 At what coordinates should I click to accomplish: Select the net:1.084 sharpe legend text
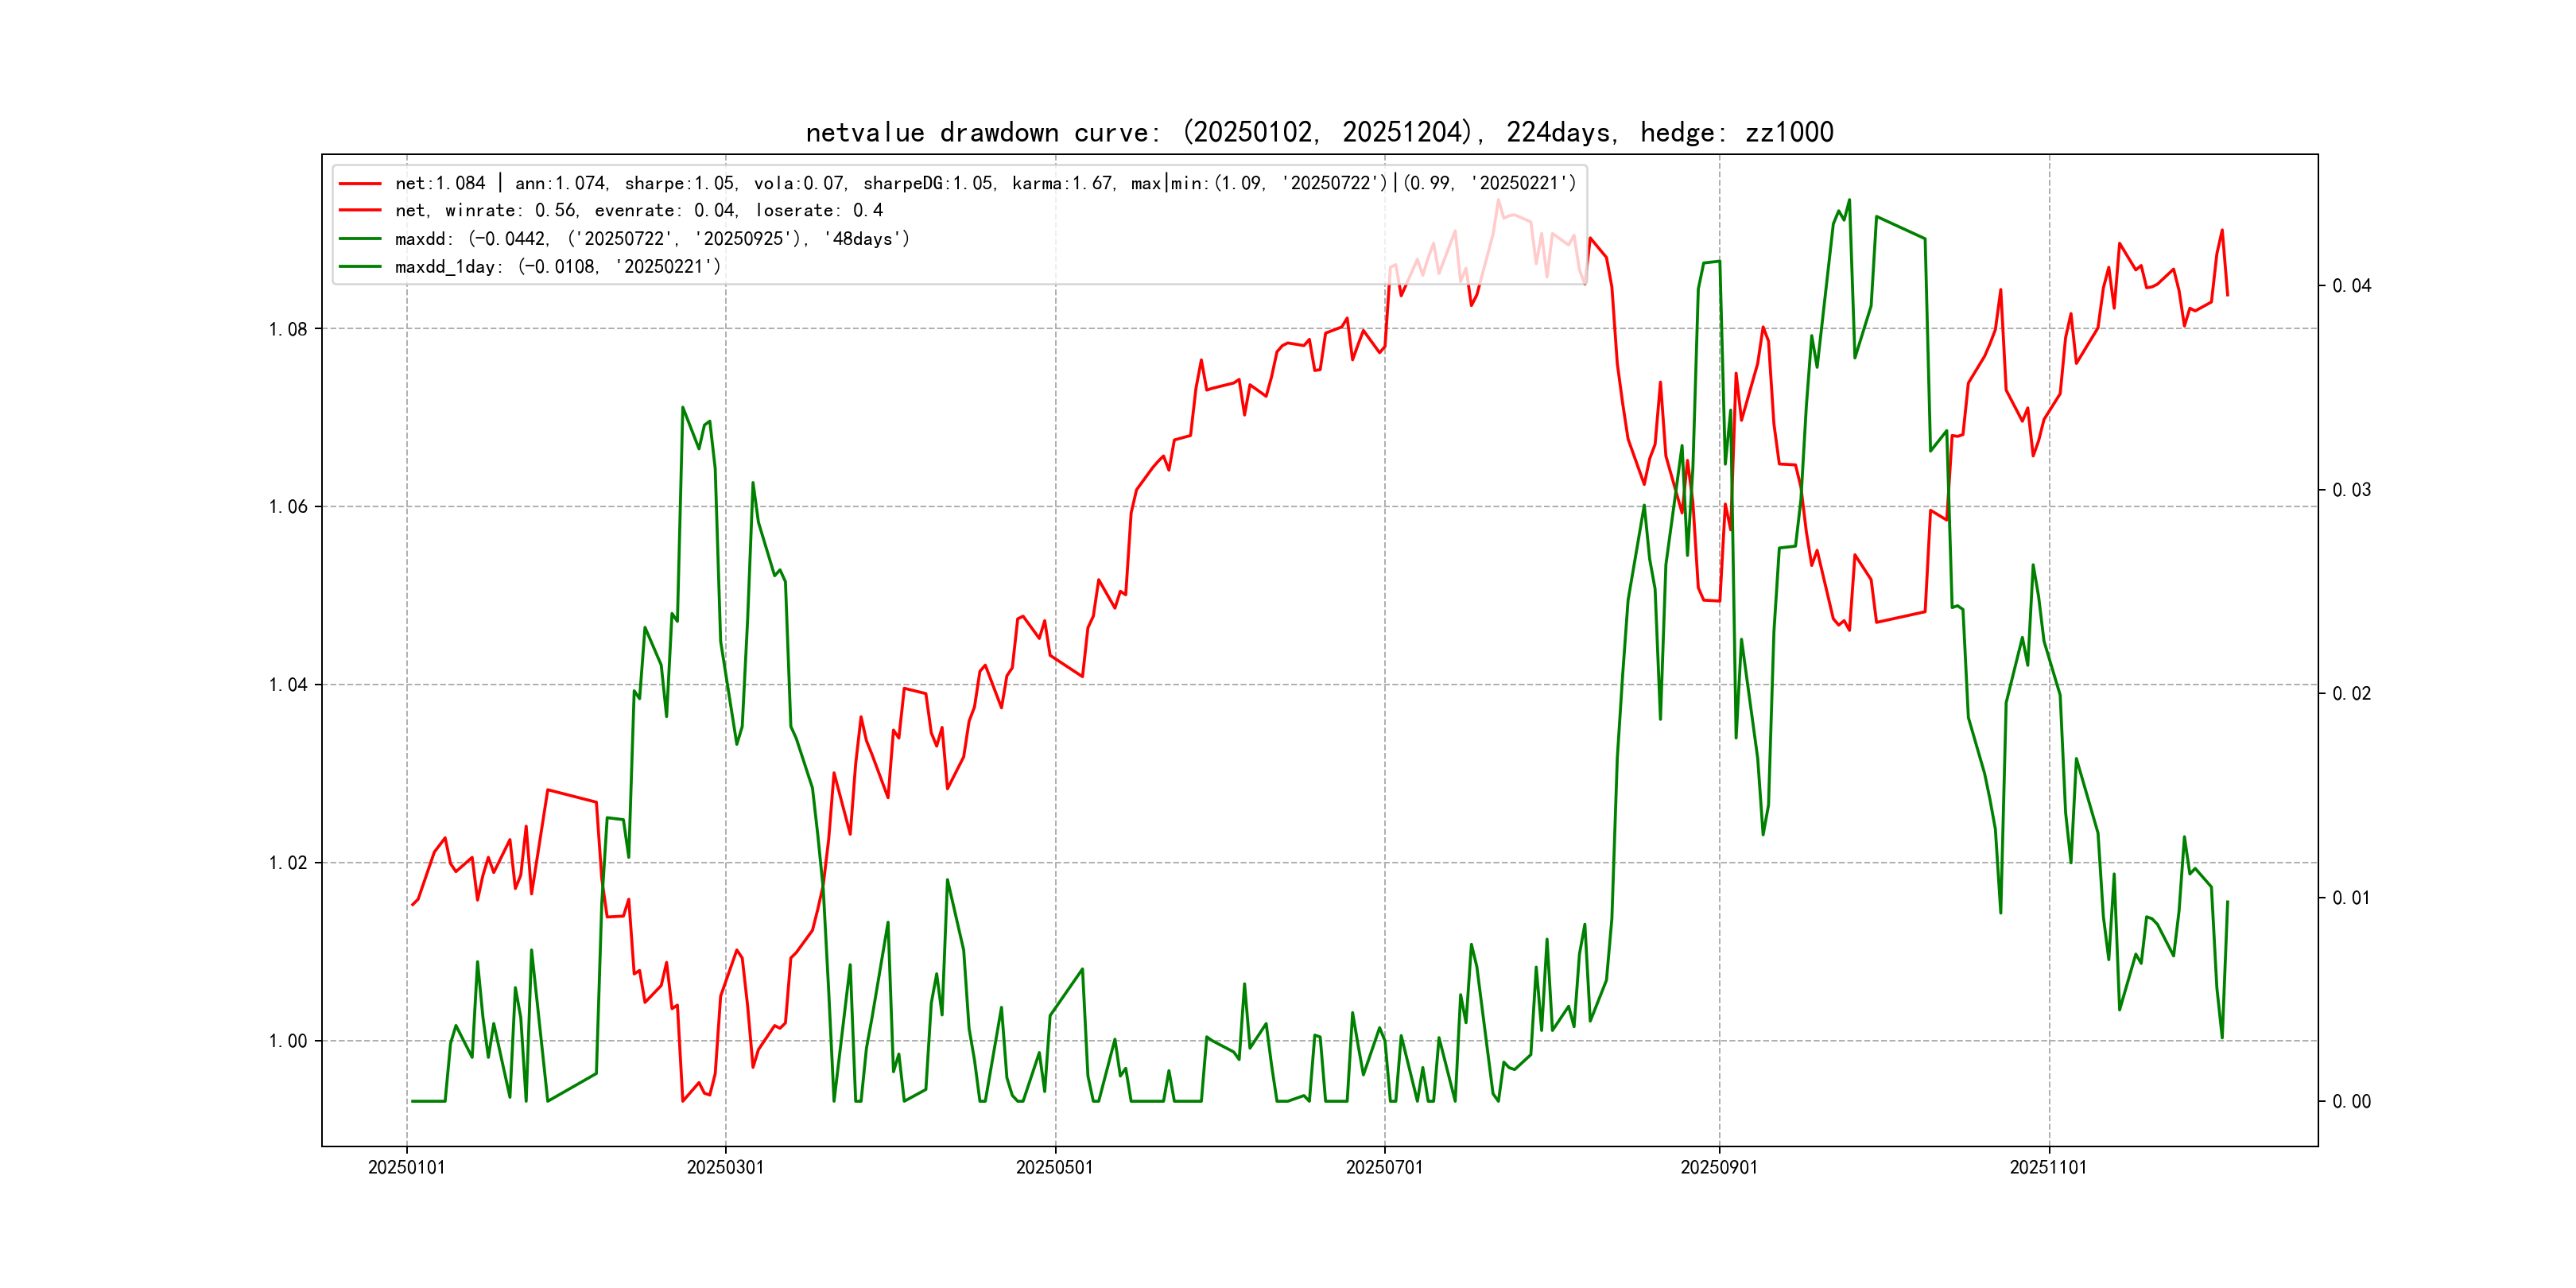click(x=985, y=183)
